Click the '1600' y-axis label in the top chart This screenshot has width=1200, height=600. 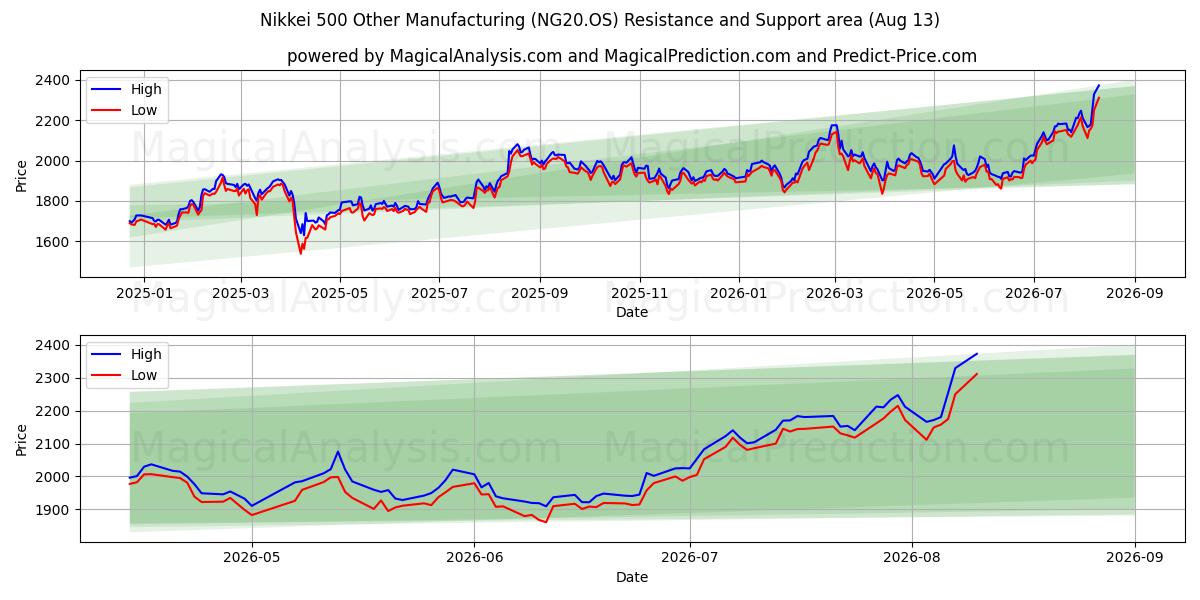point(53,242)
